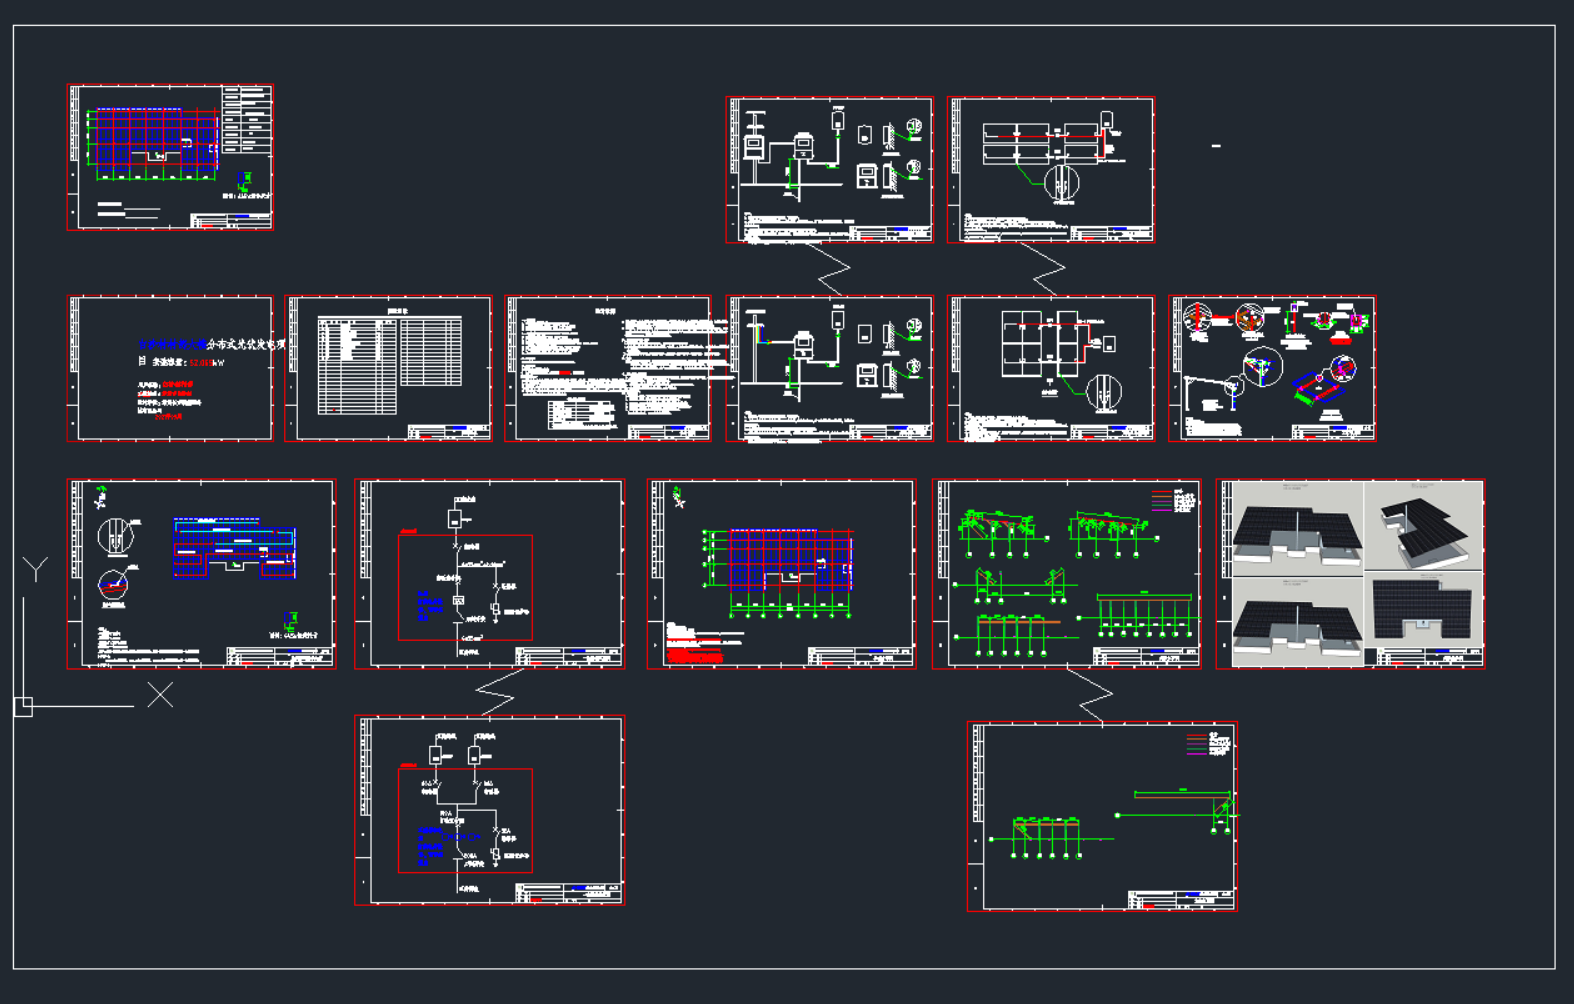Image resolution: width=1574 pixels, height=1004 pixels.
Task: Click the top-right angled 3D roof render
Action: click(x=1424, y=526)
